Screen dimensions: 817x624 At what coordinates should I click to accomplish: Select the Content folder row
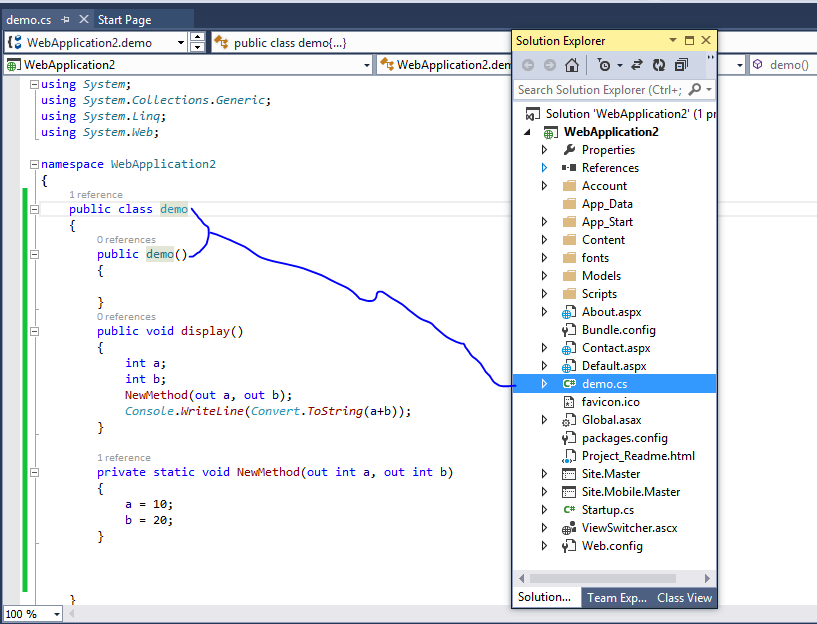614,240
